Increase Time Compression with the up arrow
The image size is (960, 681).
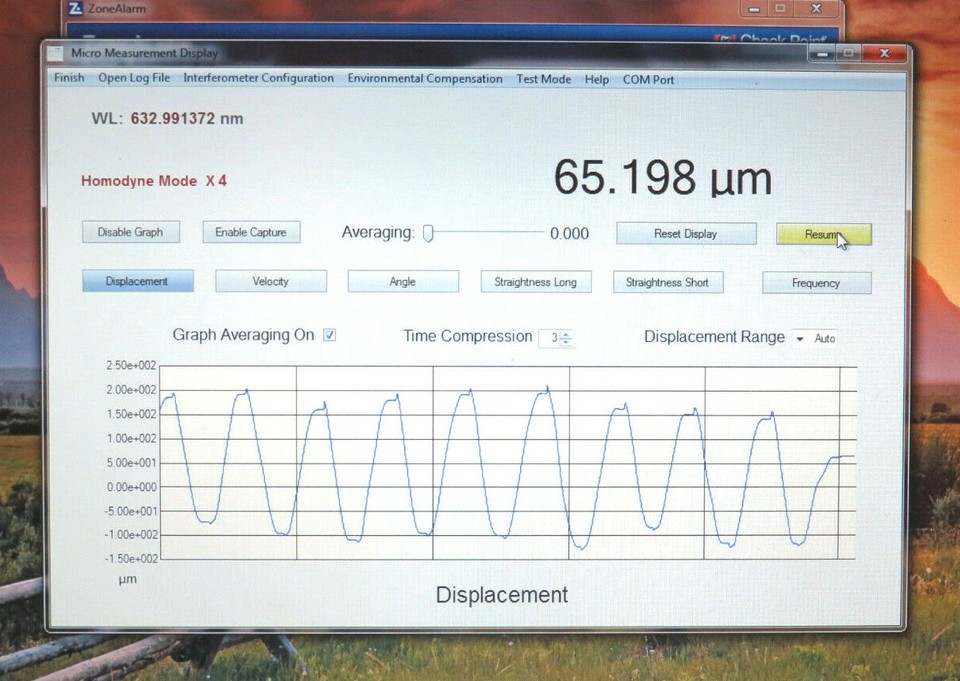[568, 334]
